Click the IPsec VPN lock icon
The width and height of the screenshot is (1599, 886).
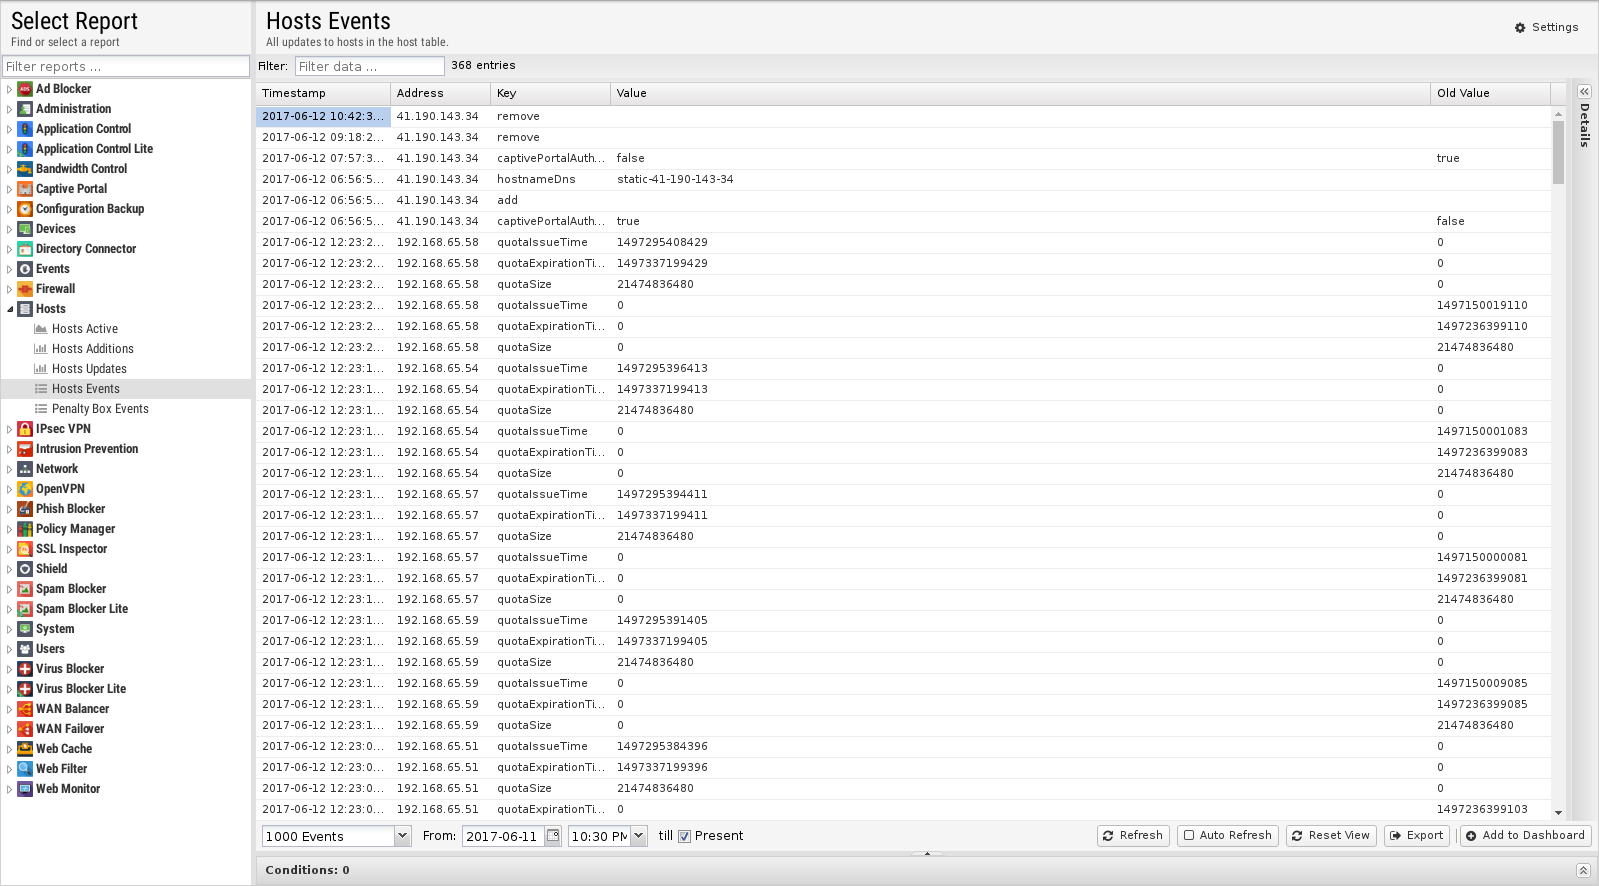(x=25, y=429)
